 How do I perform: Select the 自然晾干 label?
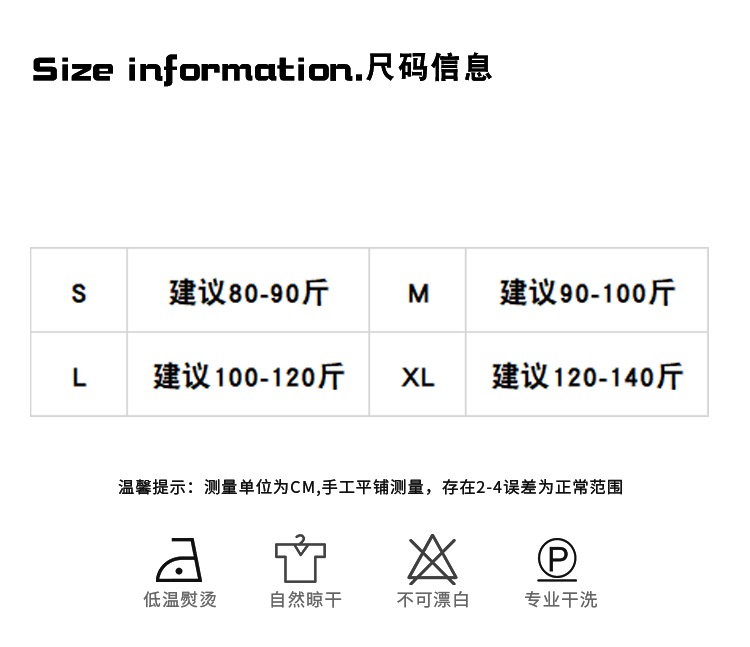(x=306, y=600)
